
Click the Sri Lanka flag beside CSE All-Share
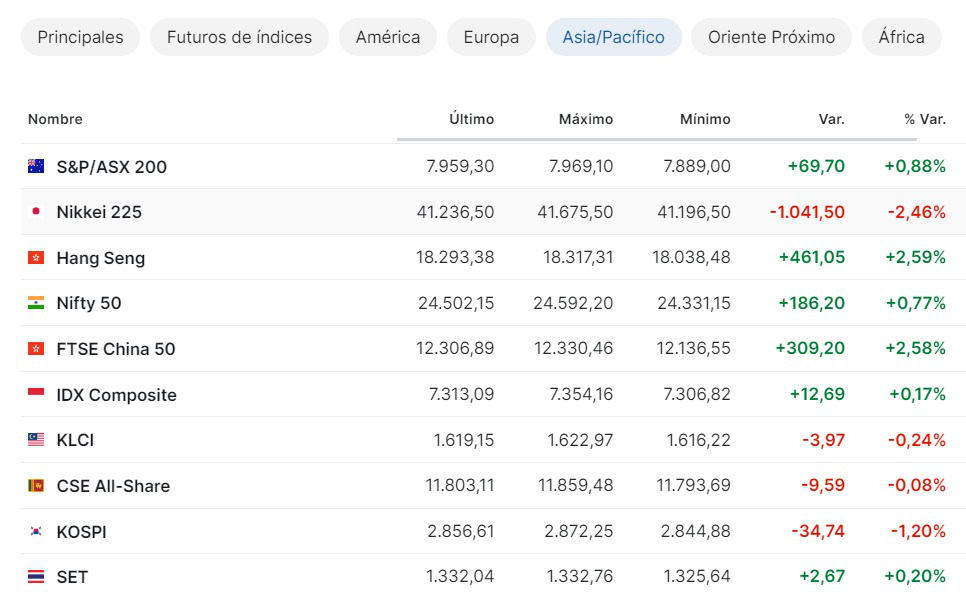(36, 485)
